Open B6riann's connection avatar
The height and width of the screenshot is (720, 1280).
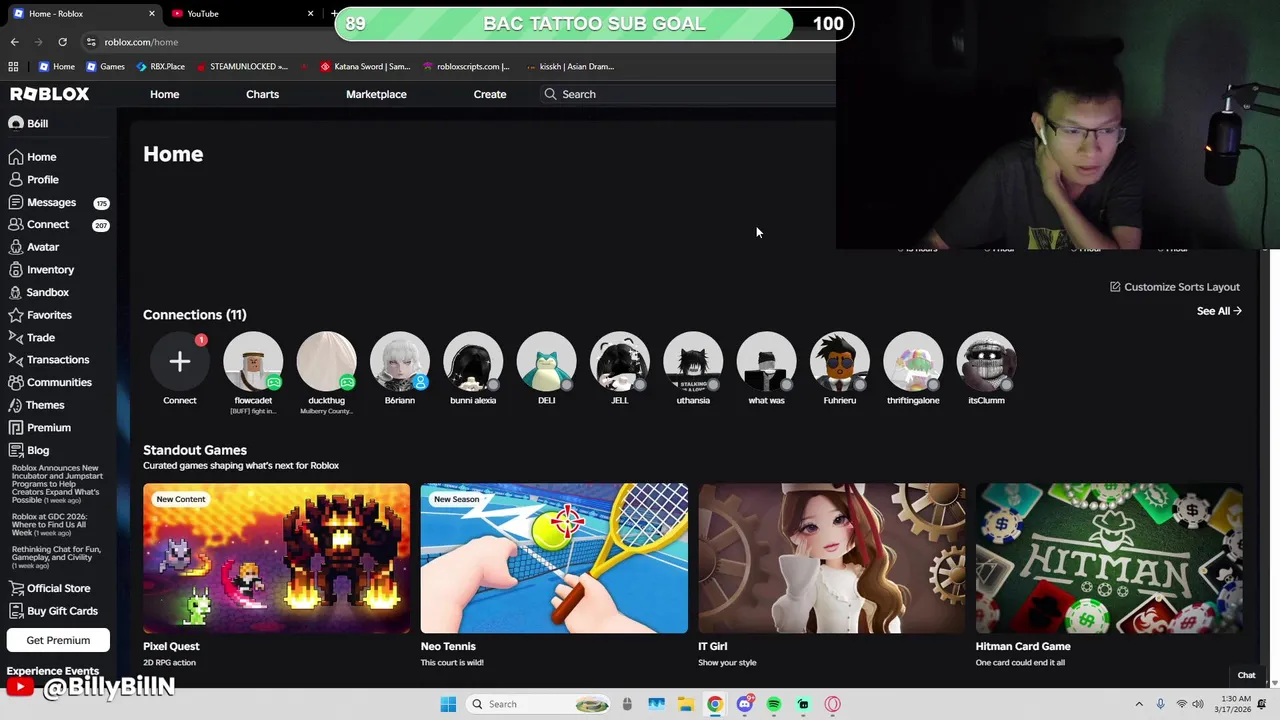tap(400, 361)
